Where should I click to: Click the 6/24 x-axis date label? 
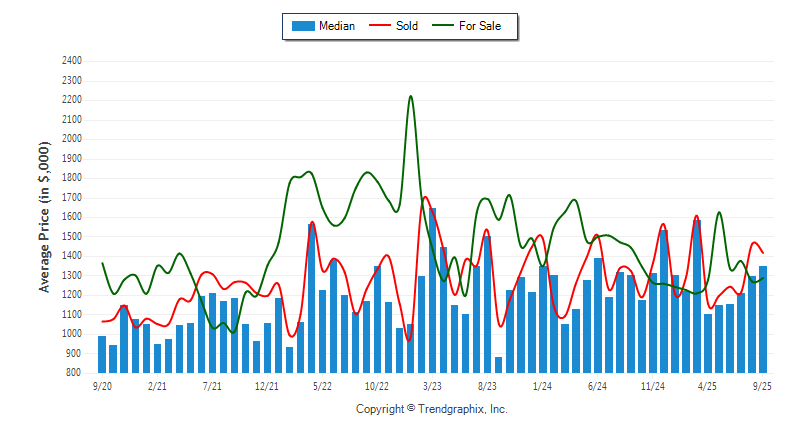pos(598,385)
